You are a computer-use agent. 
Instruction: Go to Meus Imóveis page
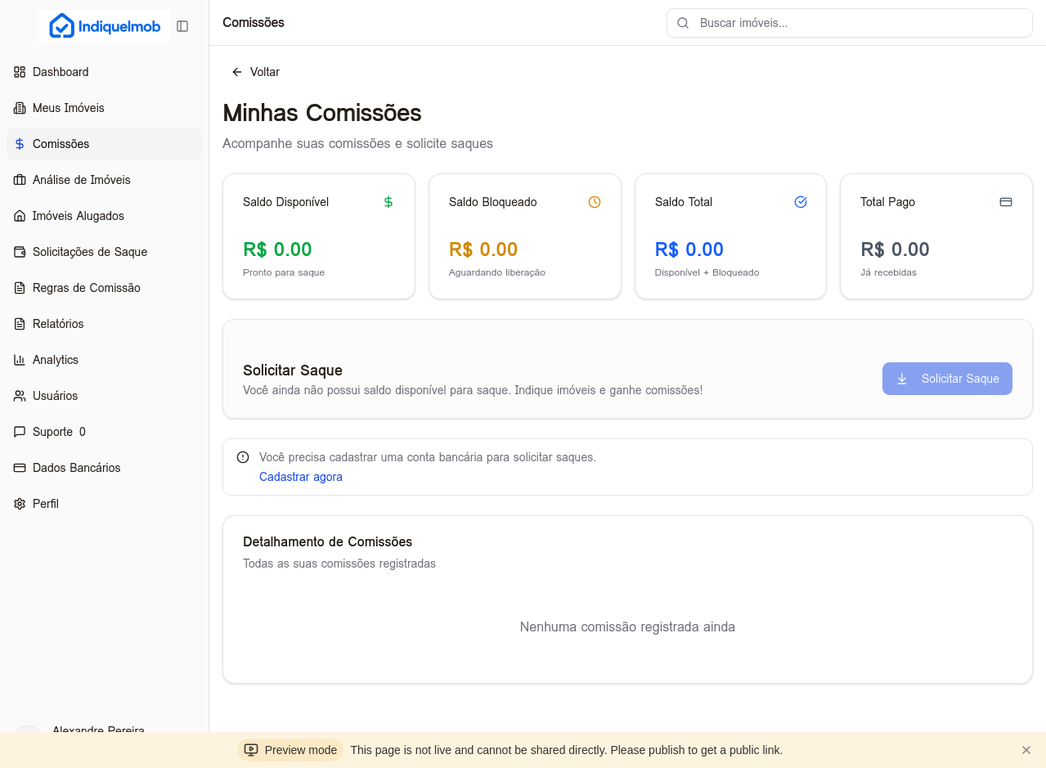[x=68, y=108]
